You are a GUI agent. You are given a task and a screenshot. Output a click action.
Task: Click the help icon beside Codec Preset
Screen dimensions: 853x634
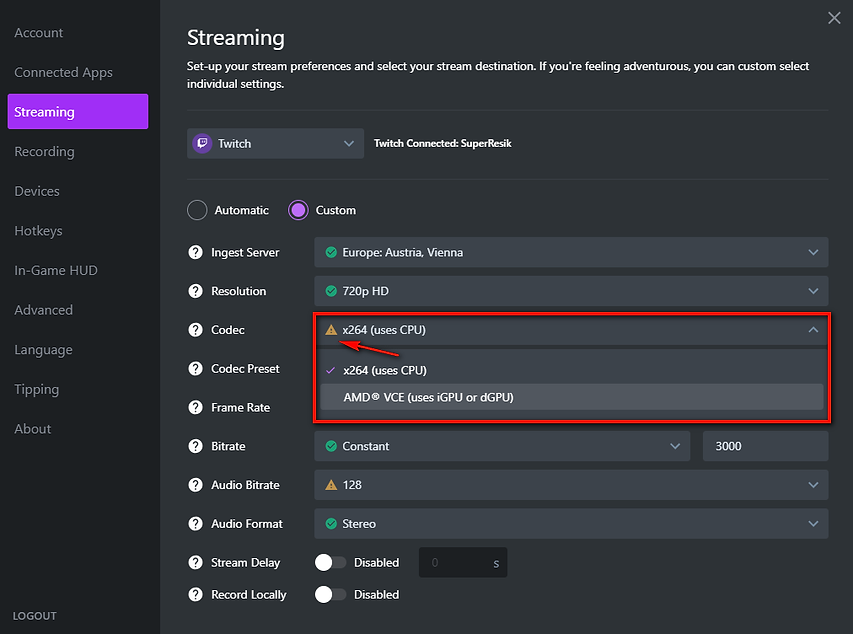(195, 368)
